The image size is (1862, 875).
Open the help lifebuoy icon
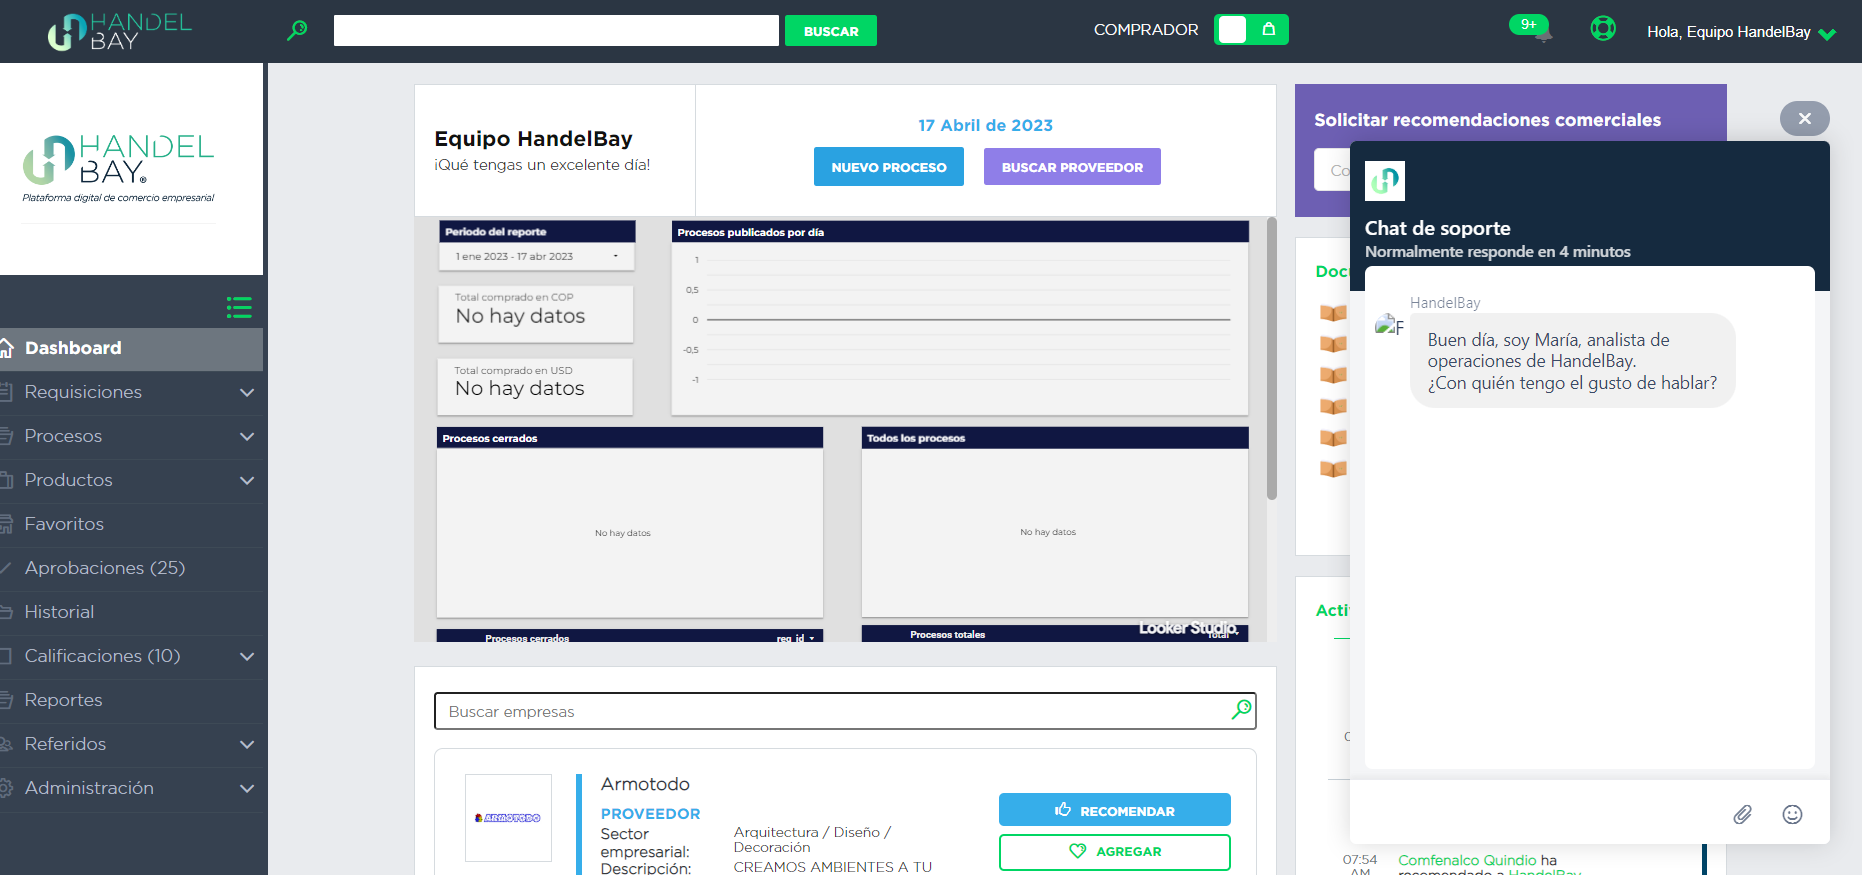coord(1603,29)
